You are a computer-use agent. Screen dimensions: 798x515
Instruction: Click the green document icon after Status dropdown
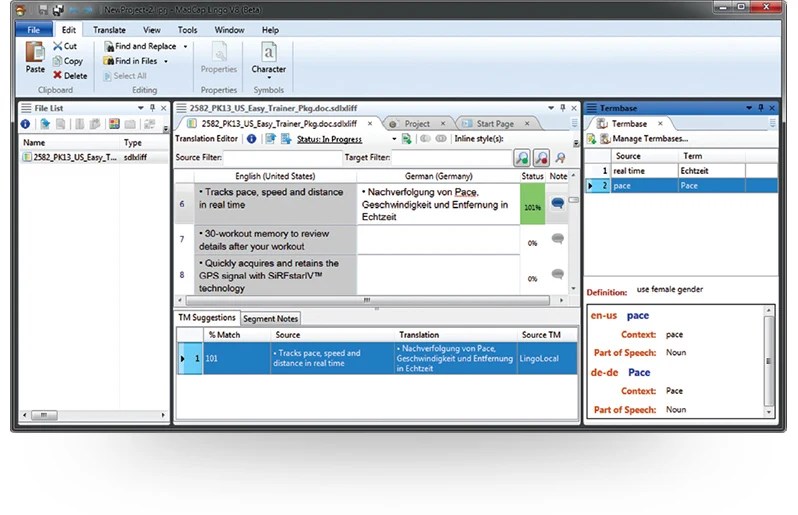point(406,139)
